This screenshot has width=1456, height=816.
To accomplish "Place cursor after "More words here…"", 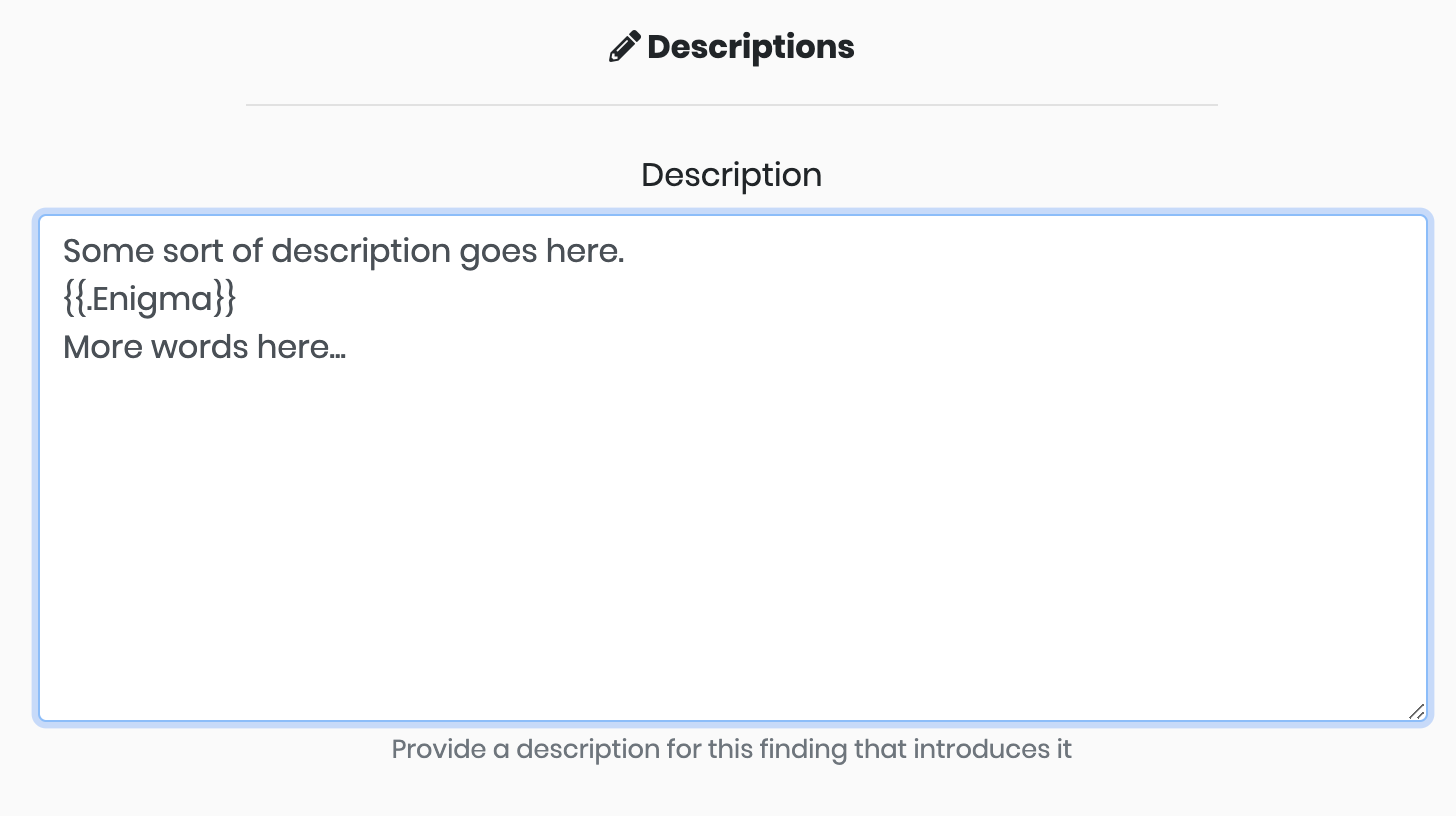I will coord(347,348).
